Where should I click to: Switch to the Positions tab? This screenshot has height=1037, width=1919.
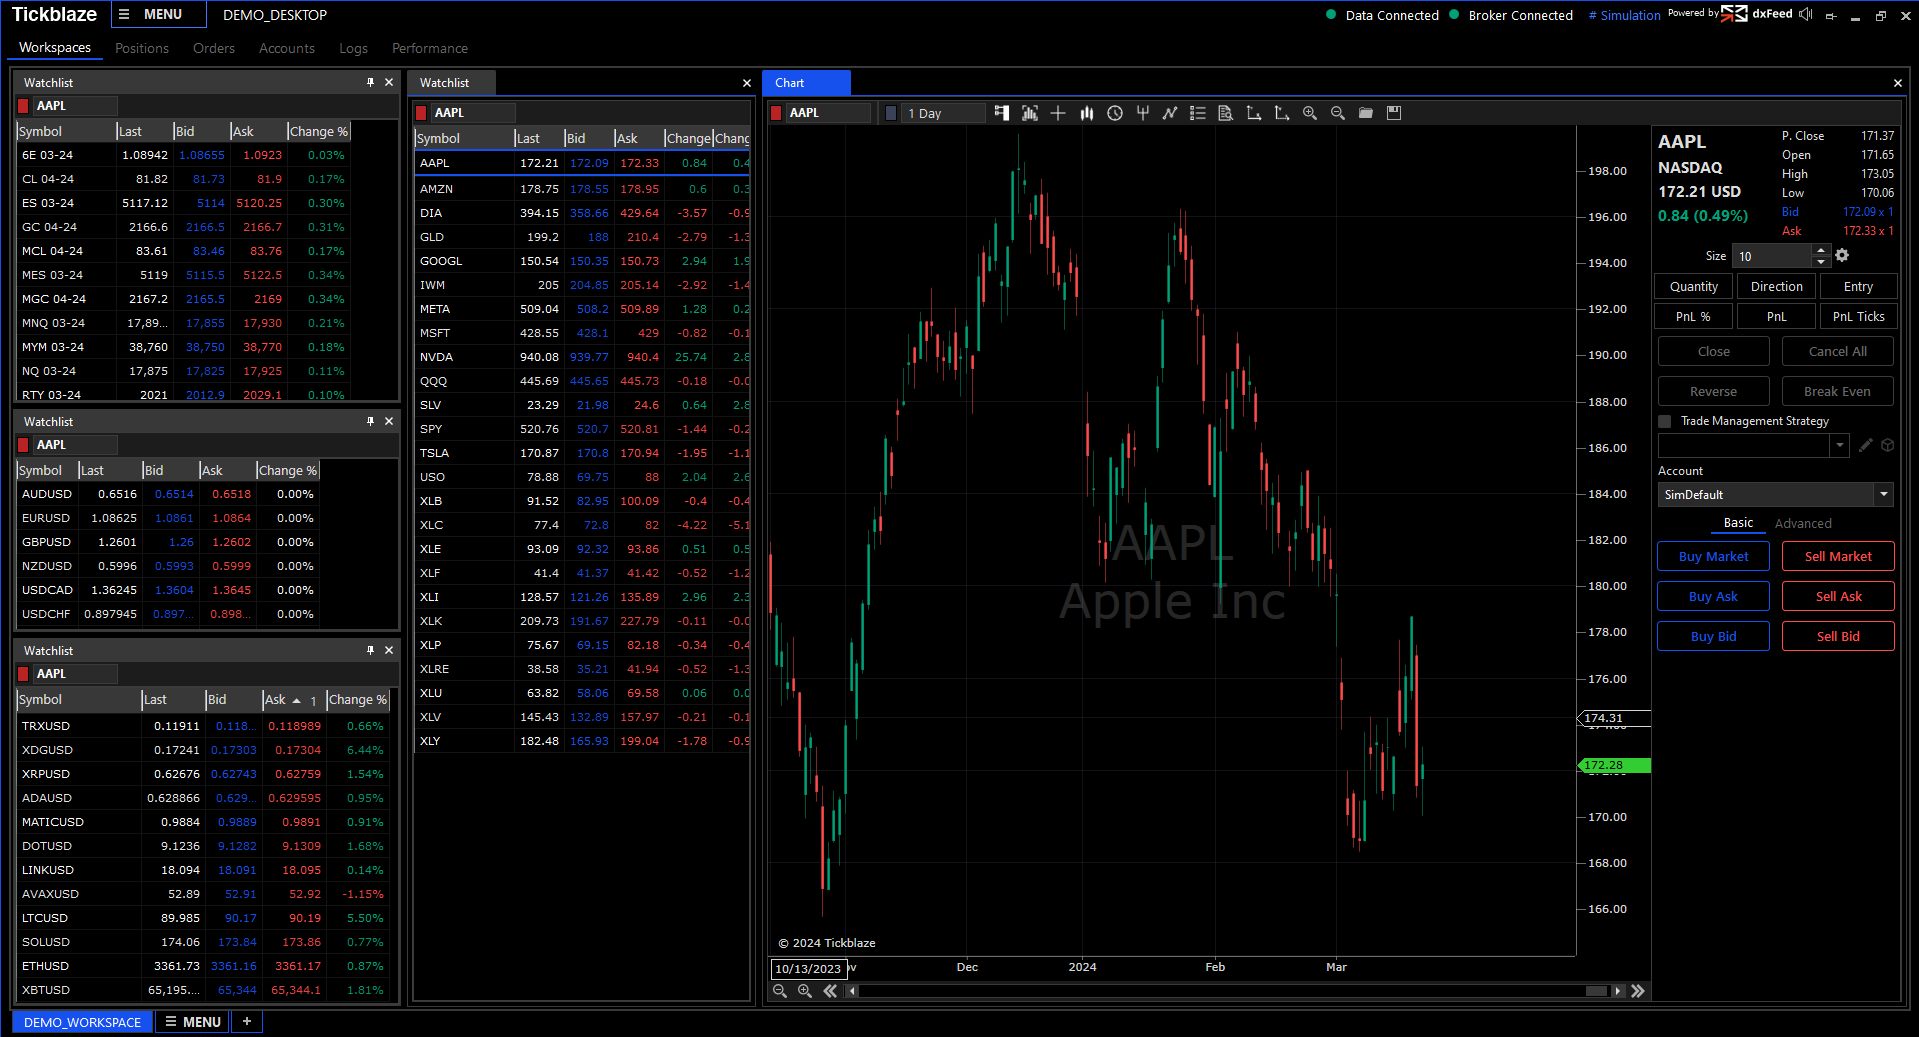pyautogui.click(x=141, y=48)
